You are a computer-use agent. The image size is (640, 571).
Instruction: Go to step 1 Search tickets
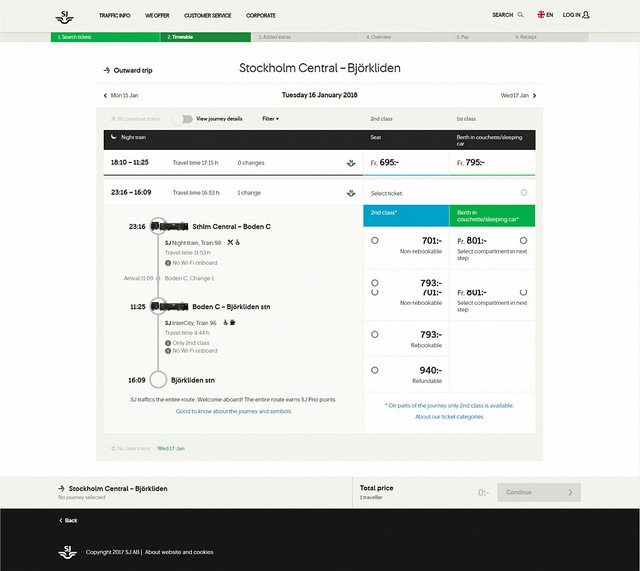pyautogui.click(x=105, y=37)
